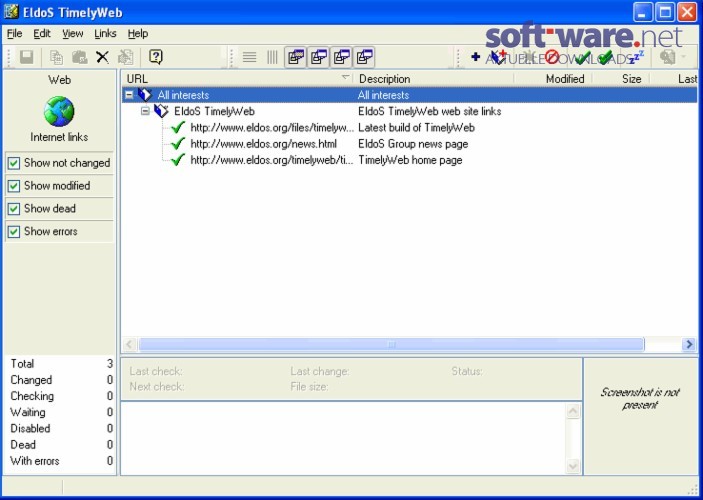Screen dimensions: 703x500
Task: Collapse the EldoS TimelyWeb tree node
Action: pyautogui.click(x=145, y=111)
